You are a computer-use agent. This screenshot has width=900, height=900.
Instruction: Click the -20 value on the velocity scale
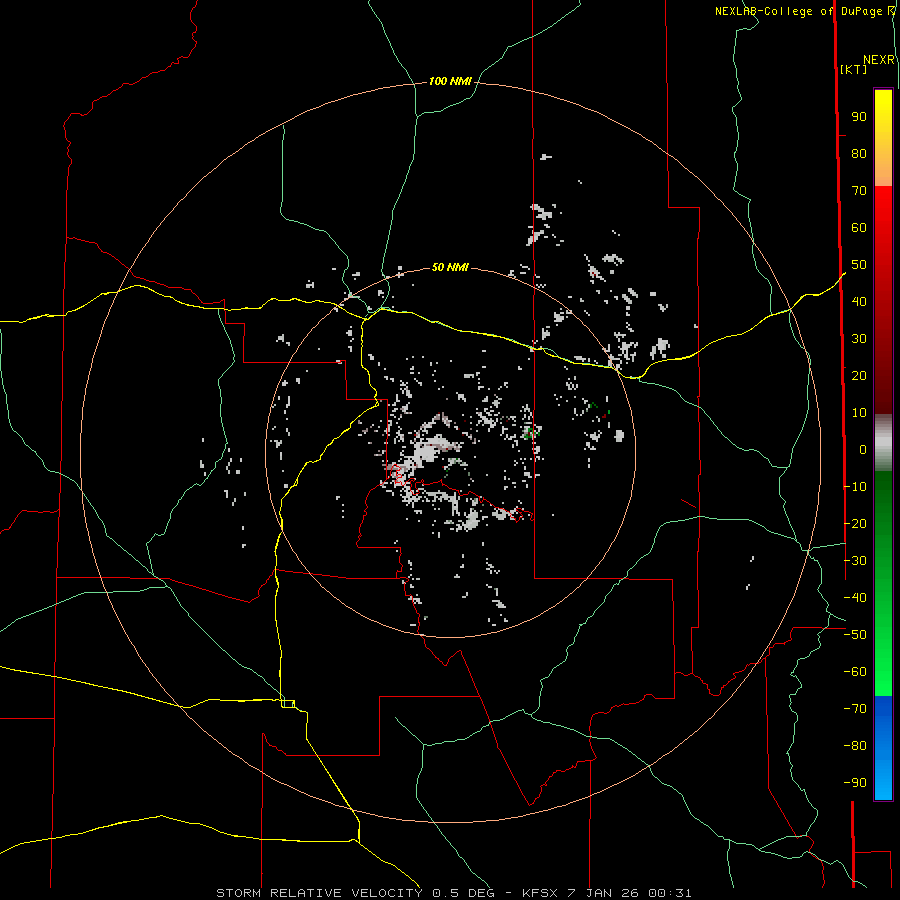(855, 523)
